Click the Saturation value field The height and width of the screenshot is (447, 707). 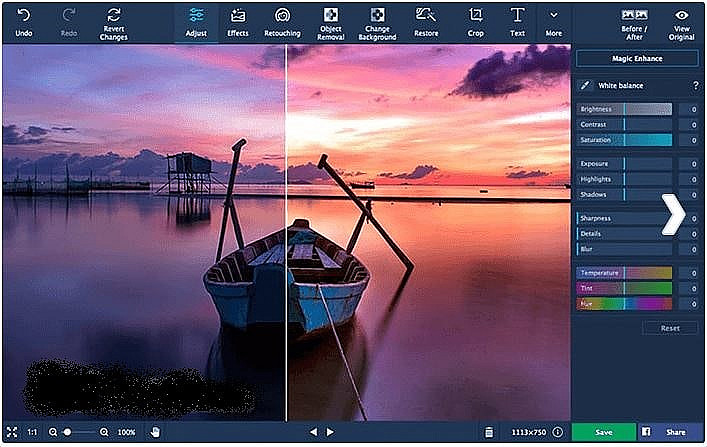[x=689, y=140]
